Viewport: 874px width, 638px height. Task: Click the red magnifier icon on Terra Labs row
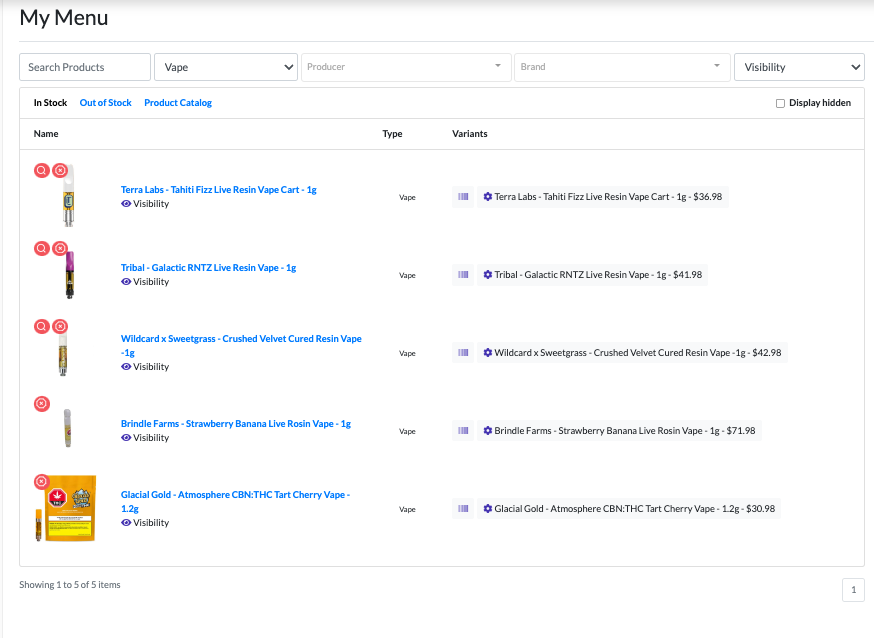coord(42,170)
